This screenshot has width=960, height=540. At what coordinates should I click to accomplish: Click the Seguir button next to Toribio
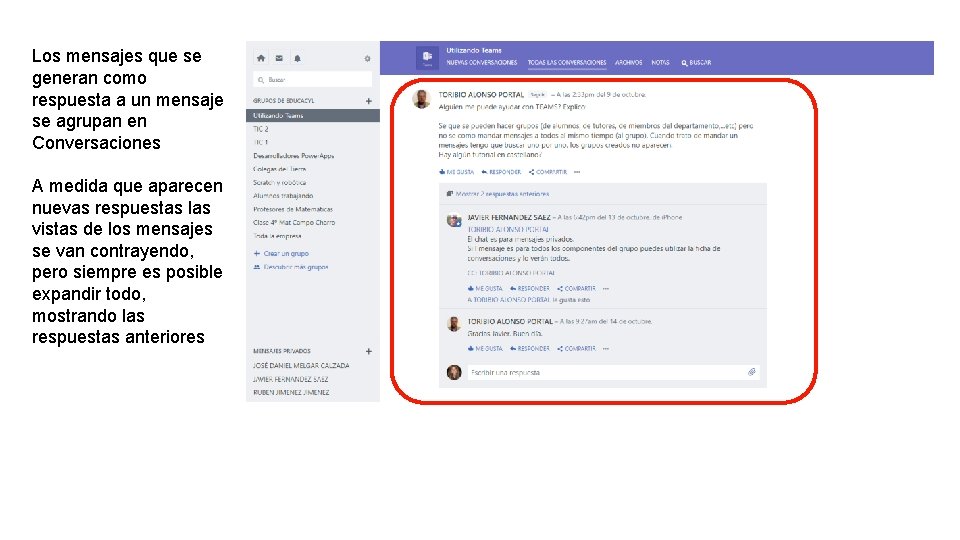[x=538, y=95]
